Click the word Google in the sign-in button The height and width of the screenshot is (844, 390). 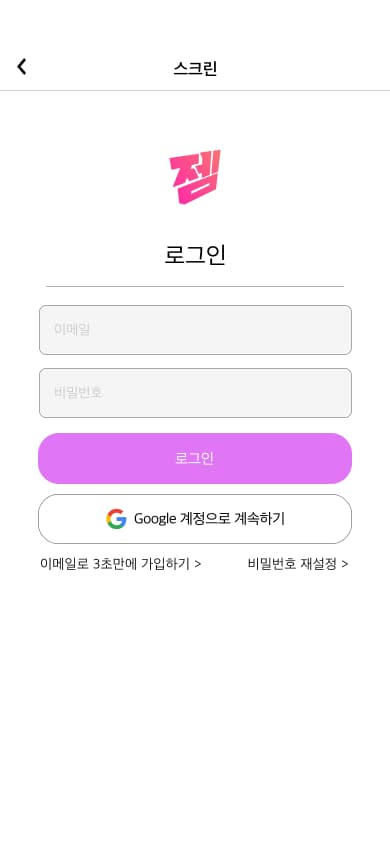pyautogui.click(x=155, y=519)
